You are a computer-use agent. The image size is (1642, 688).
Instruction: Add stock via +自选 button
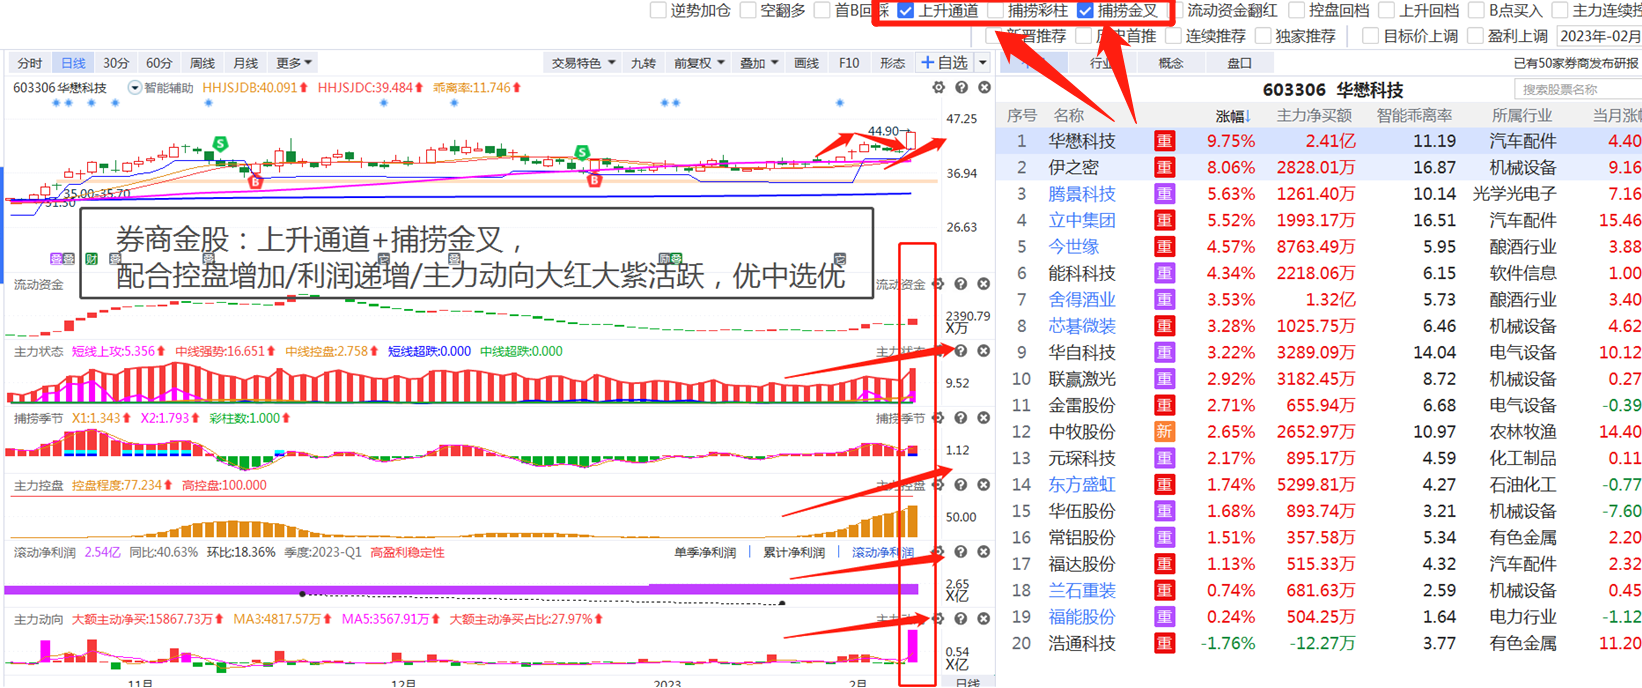coord(945,63)
